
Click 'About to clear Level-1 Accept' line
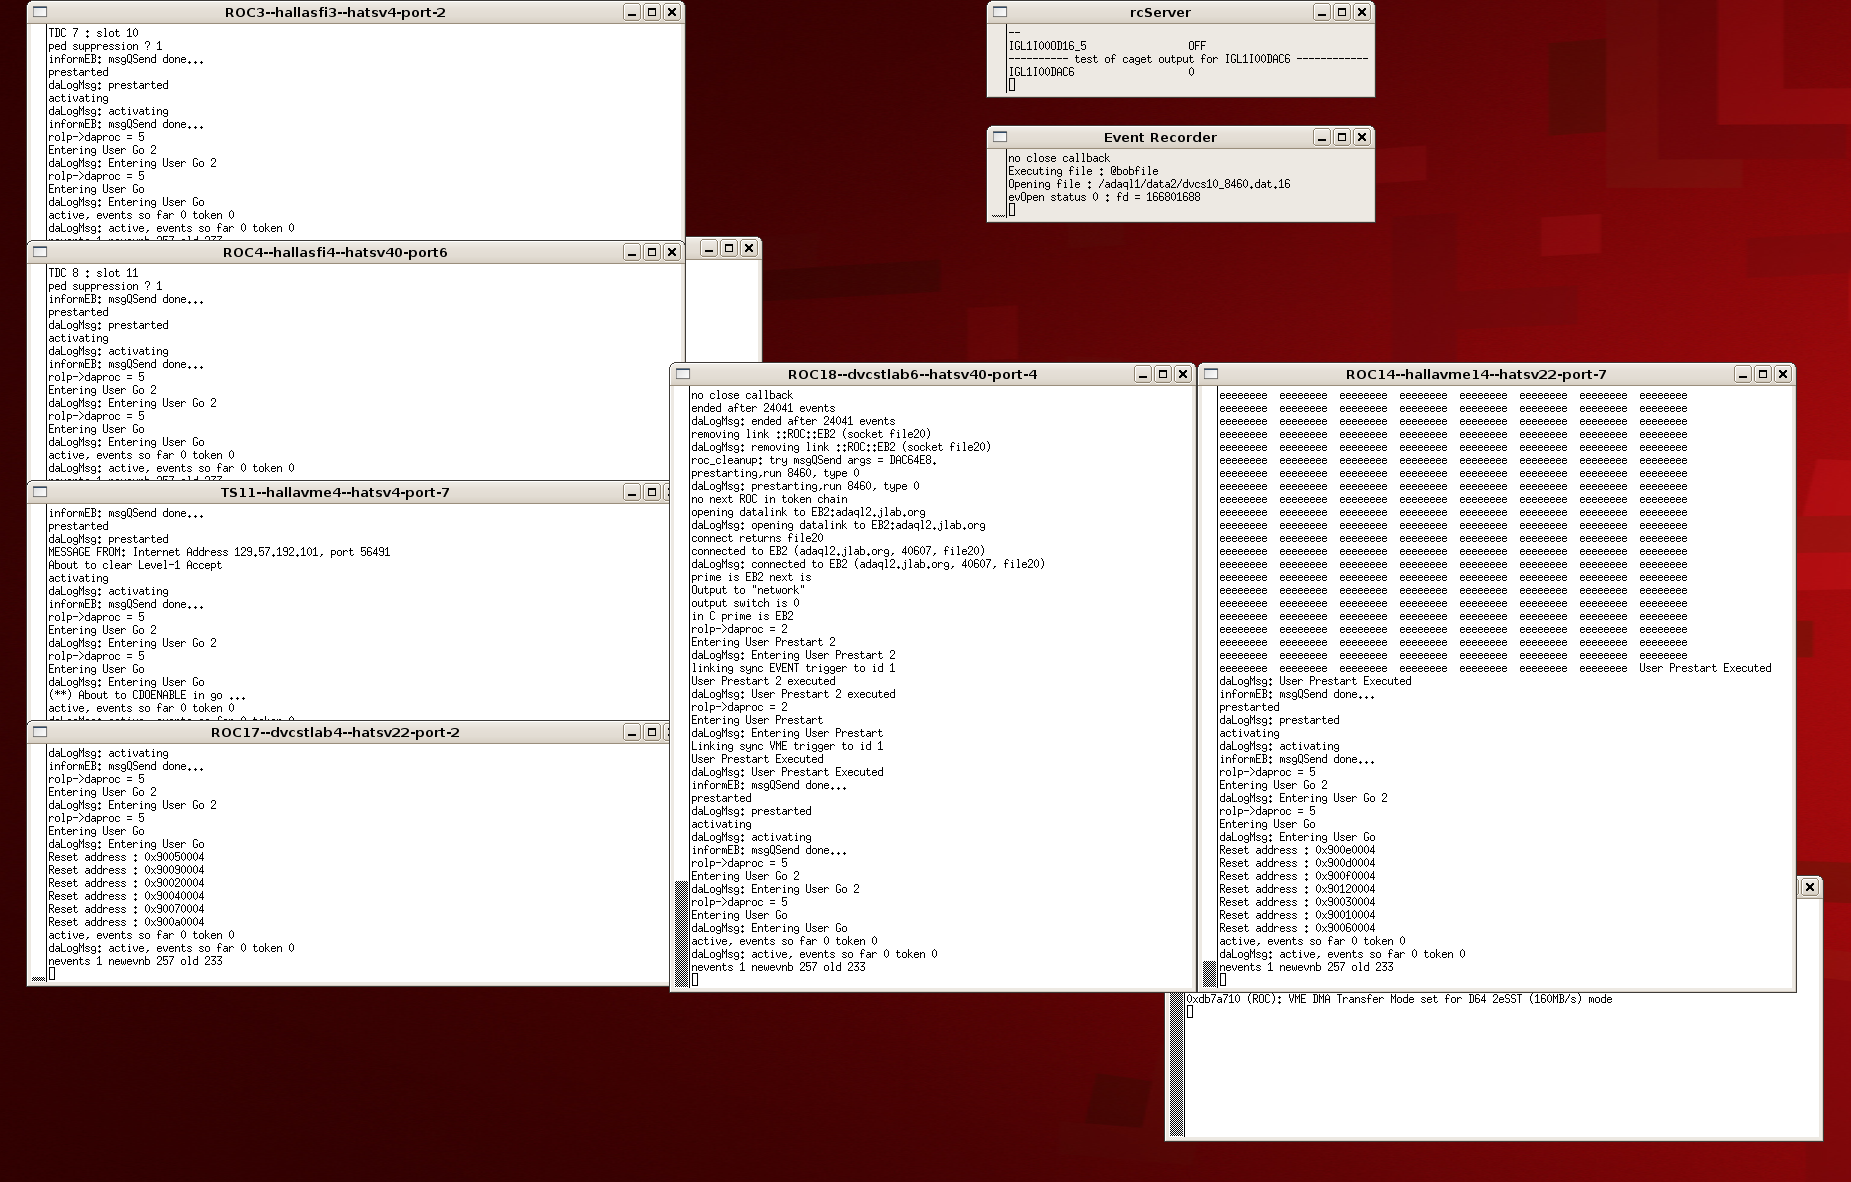click(x=135, y=565)
